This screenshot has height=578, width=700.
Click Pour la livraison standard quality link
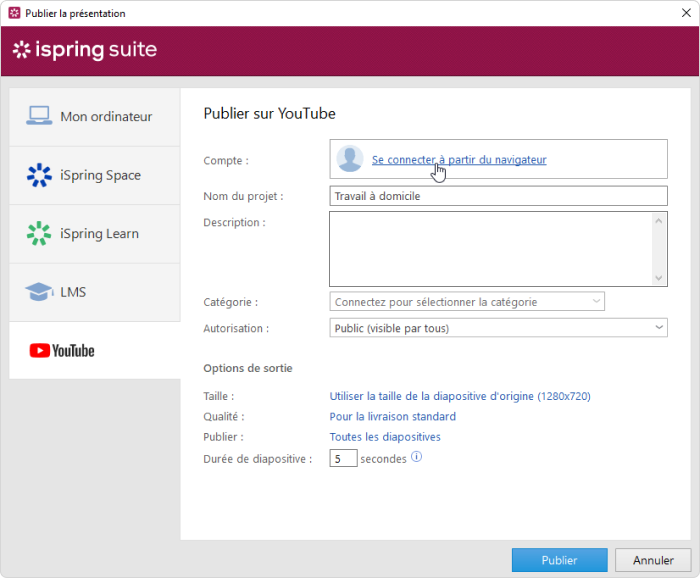point(392,416)
